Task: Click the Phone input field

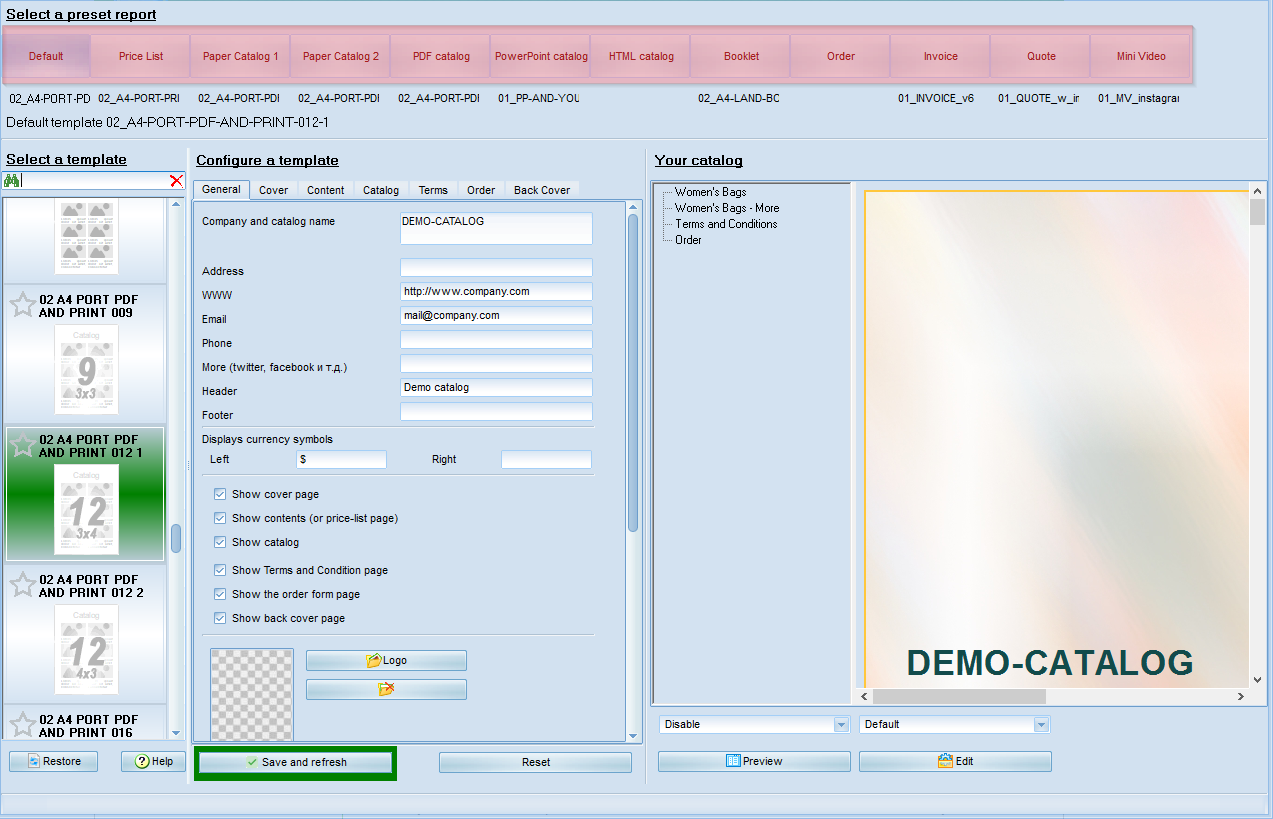Action: tap(496, 340)
